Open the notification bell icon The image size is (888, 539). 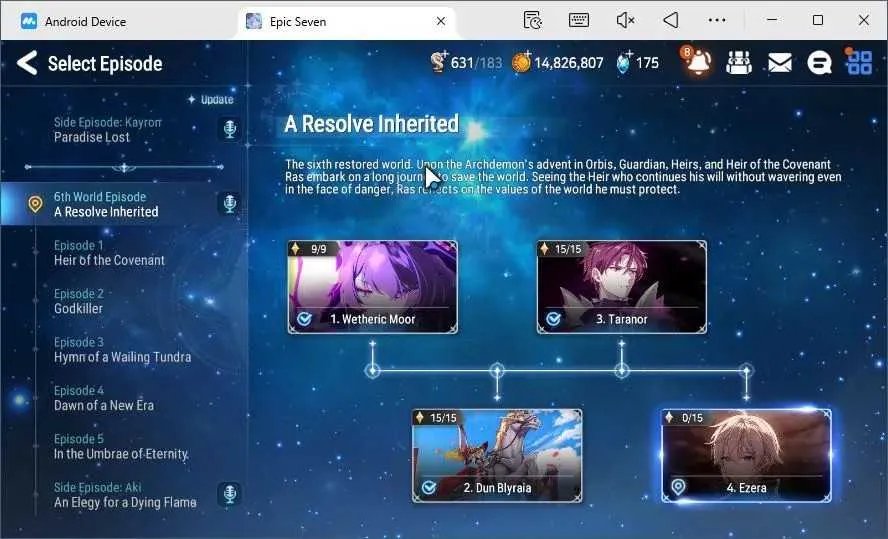coord(698,61)
